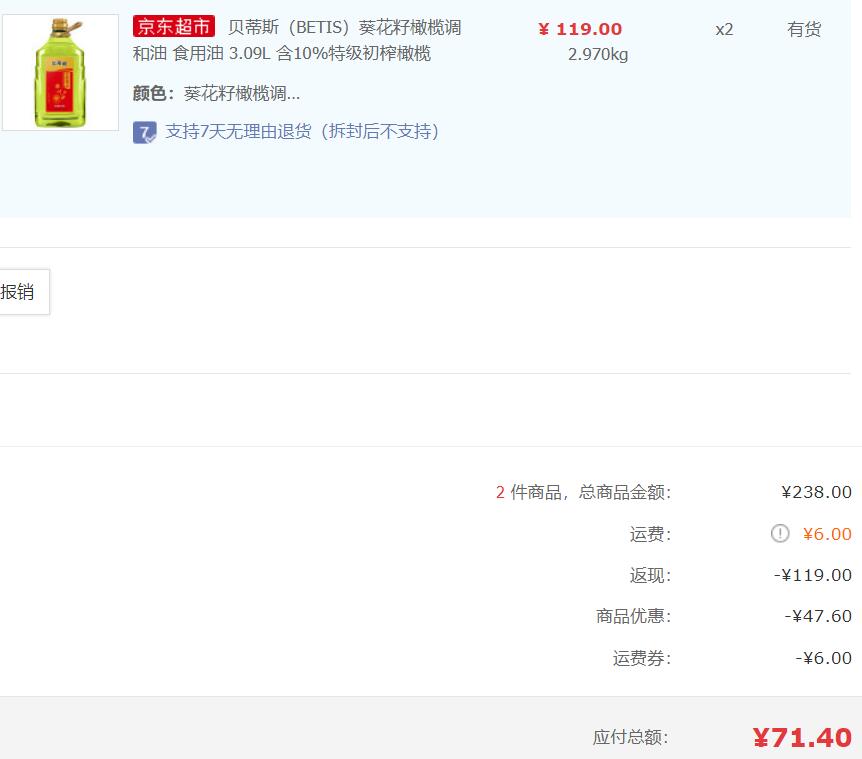Click the 报销 button
862x759 pixels.
(x=24, y=292)
